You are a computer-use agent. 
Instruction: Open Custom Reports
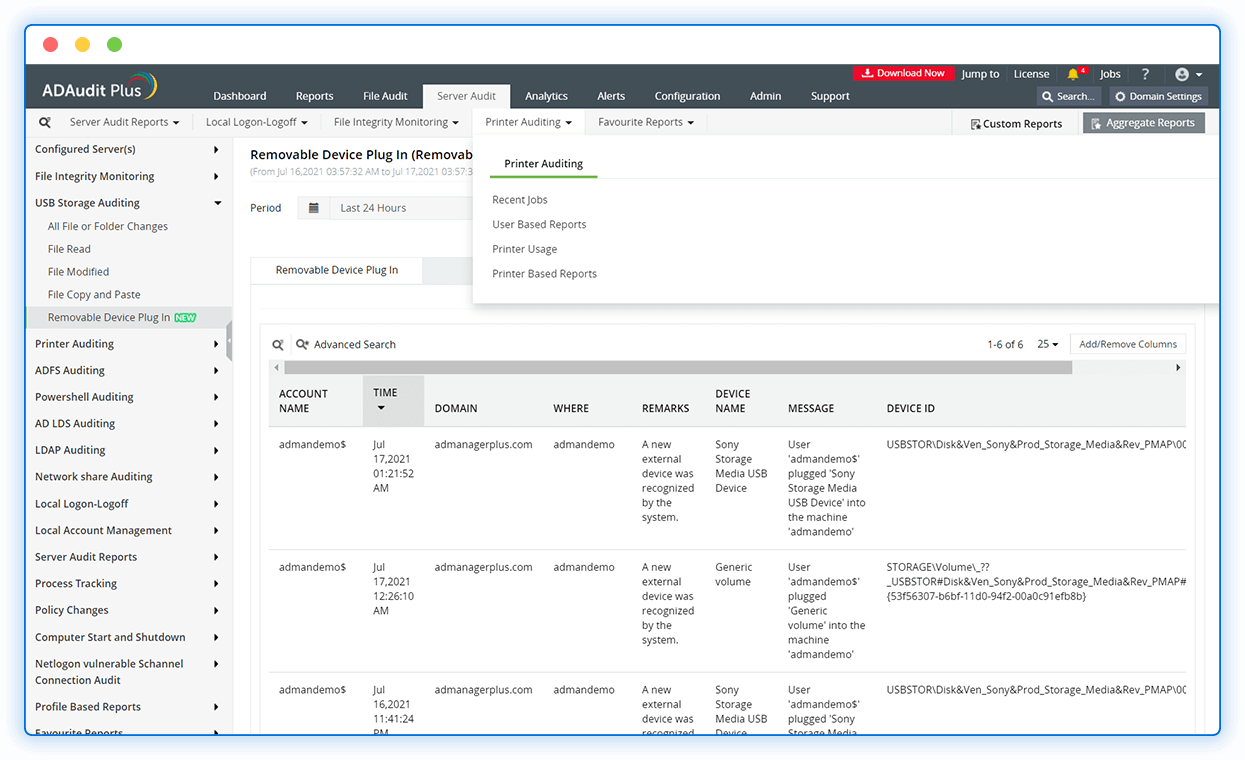point(1016,124)
